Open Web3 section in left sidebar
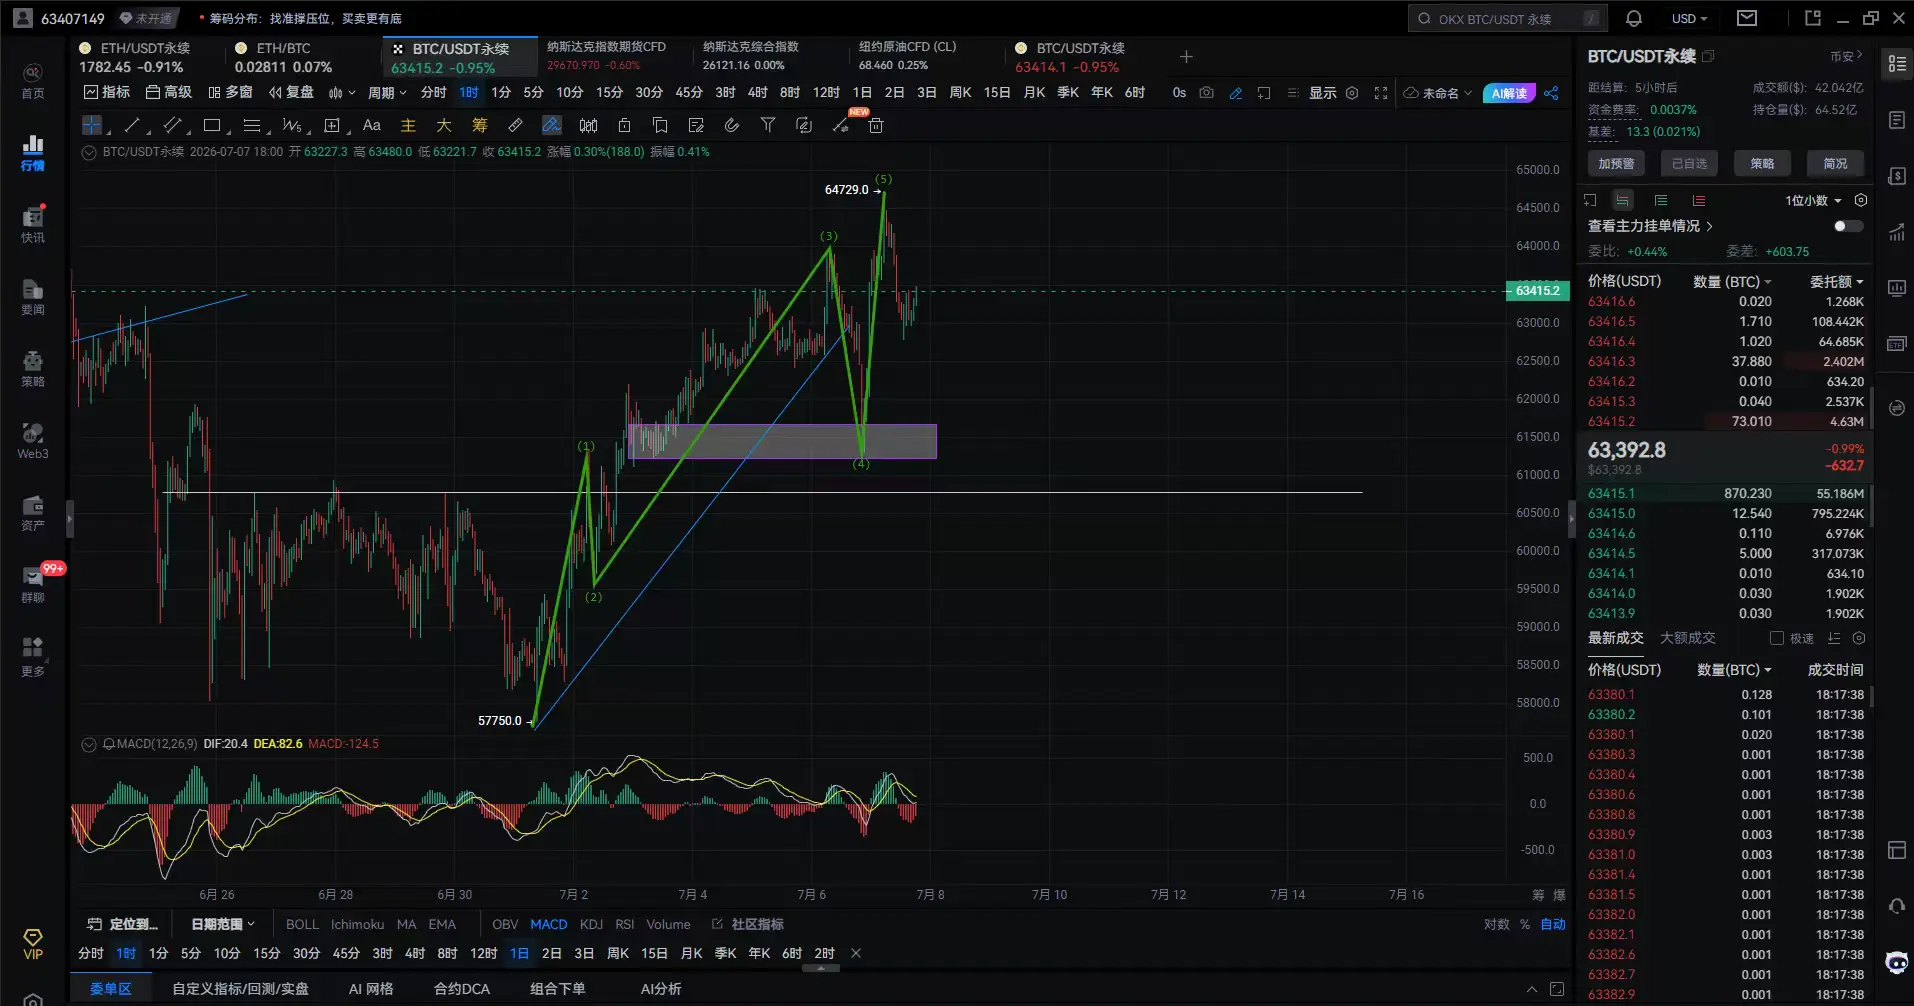The width and height of the screenshot is (1914, 1006). (33, 440)
